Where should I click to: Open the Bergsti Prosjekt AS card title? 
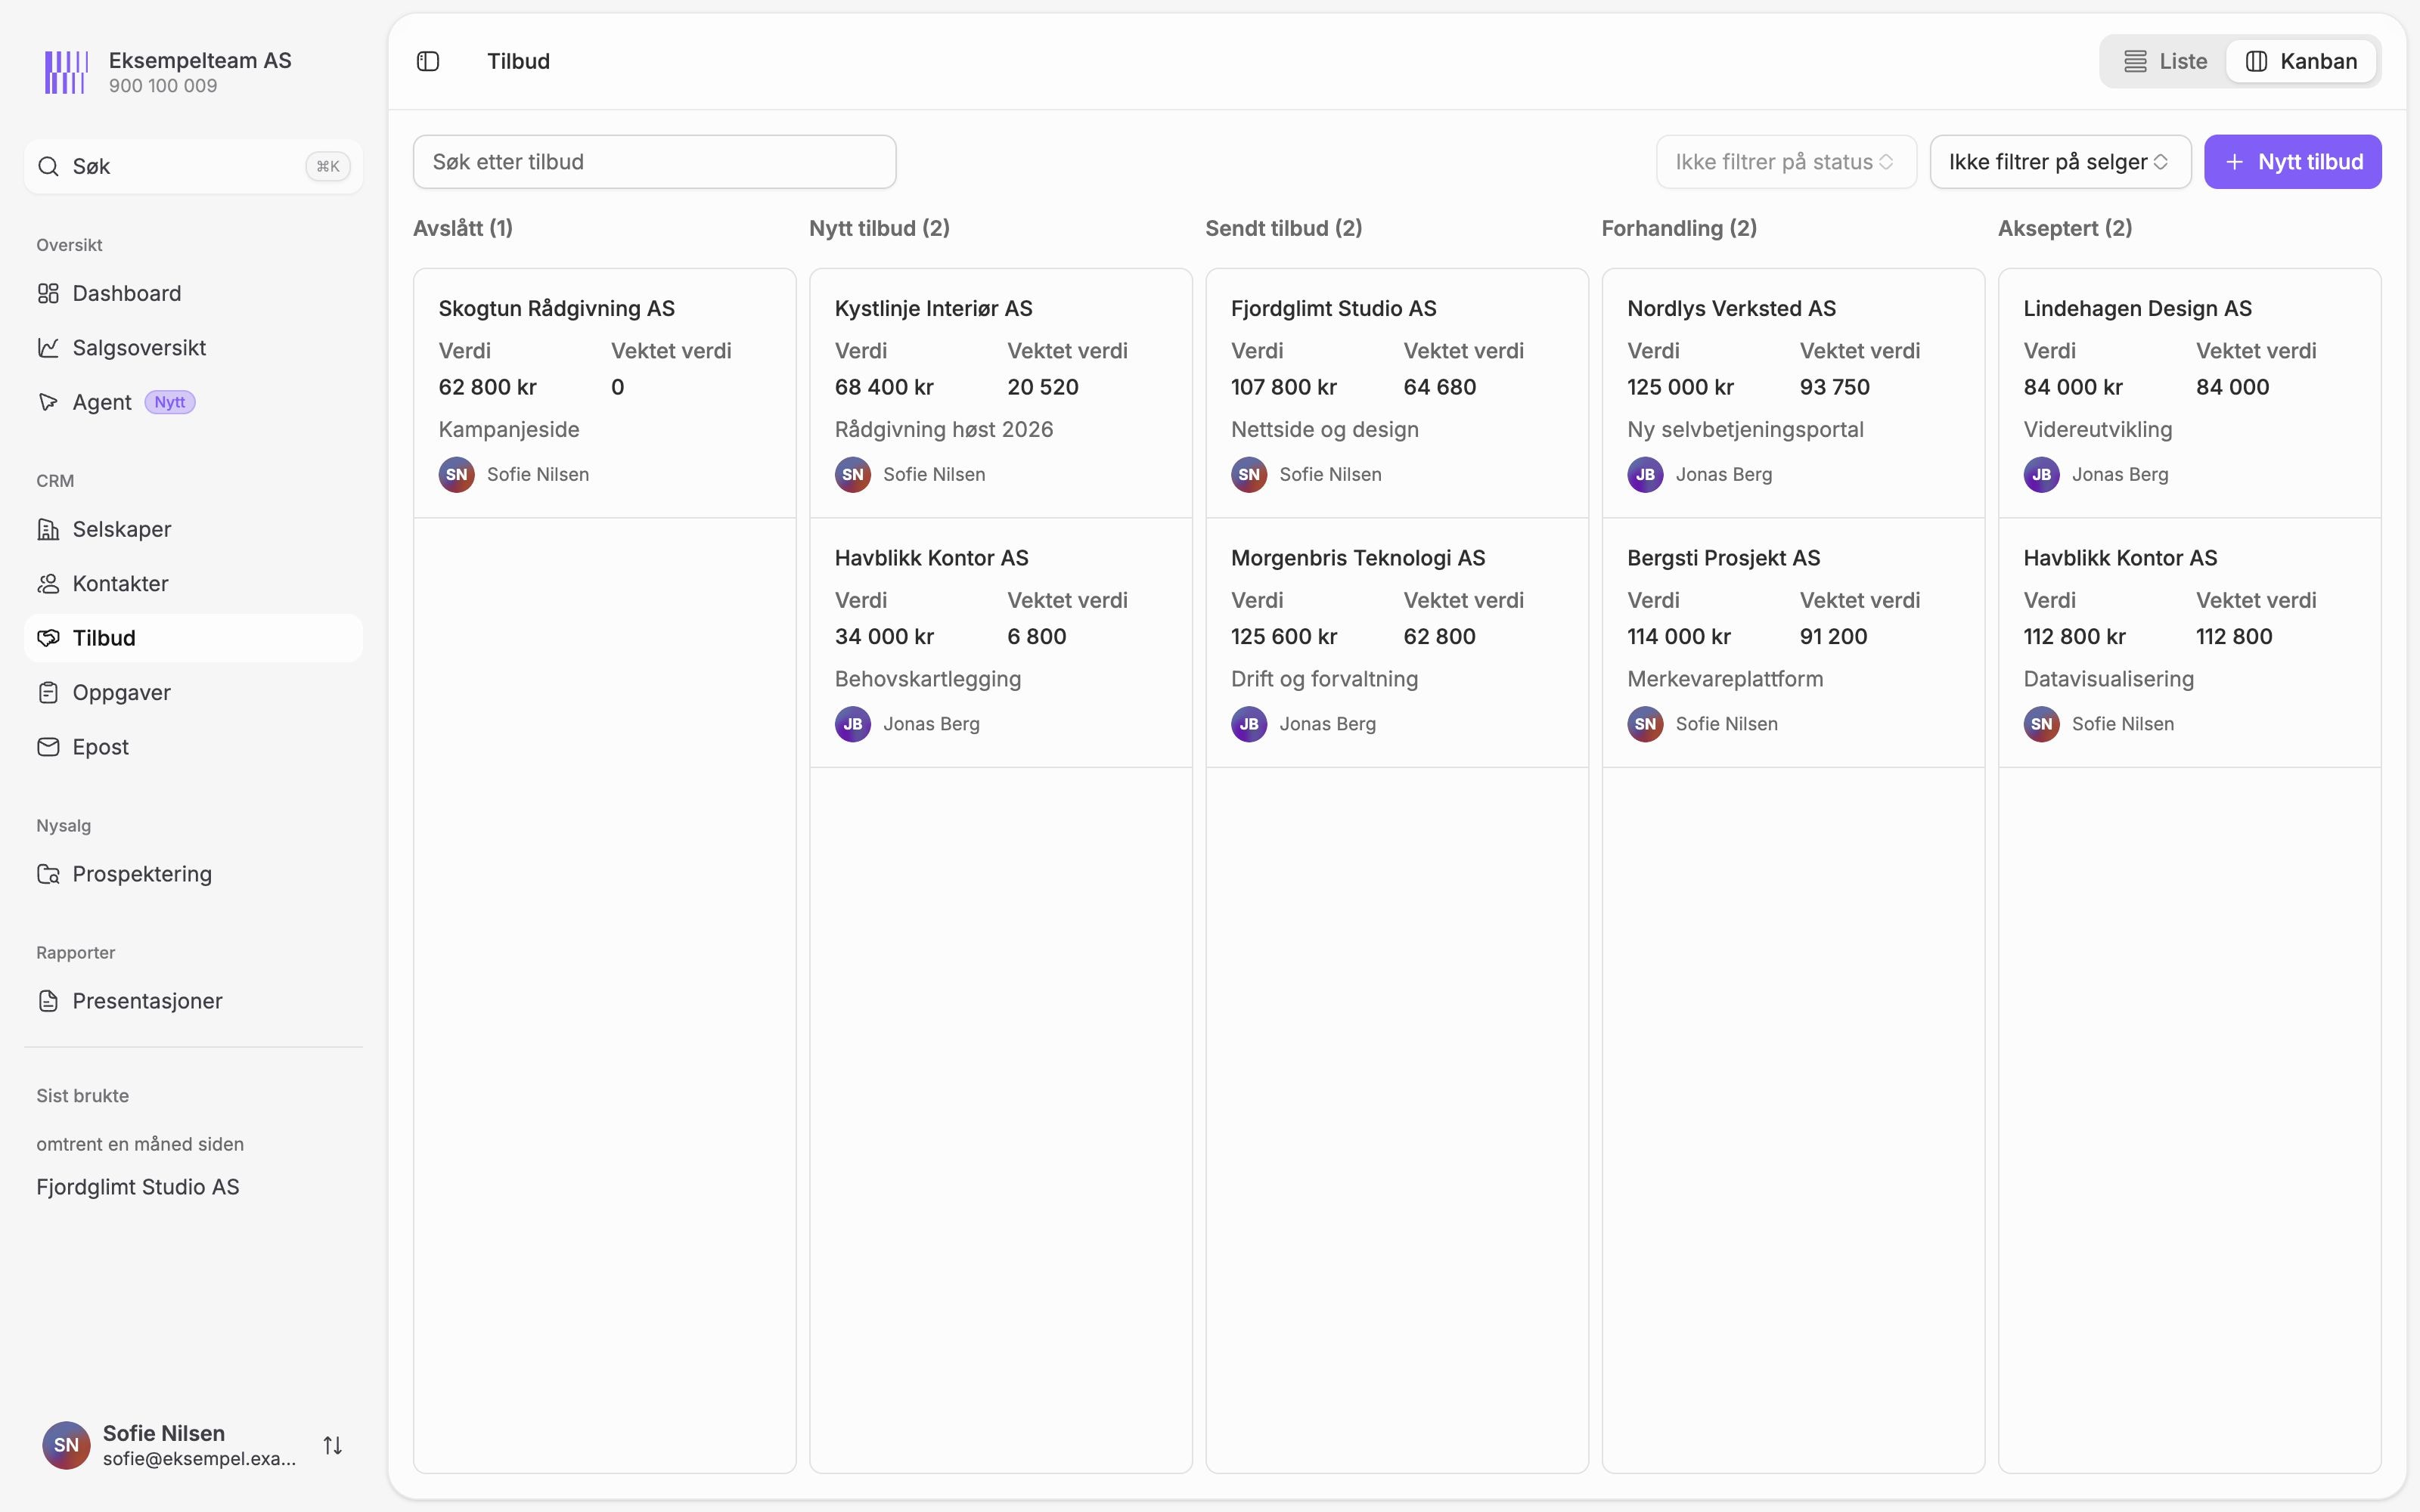click(x=1723, y=558)
